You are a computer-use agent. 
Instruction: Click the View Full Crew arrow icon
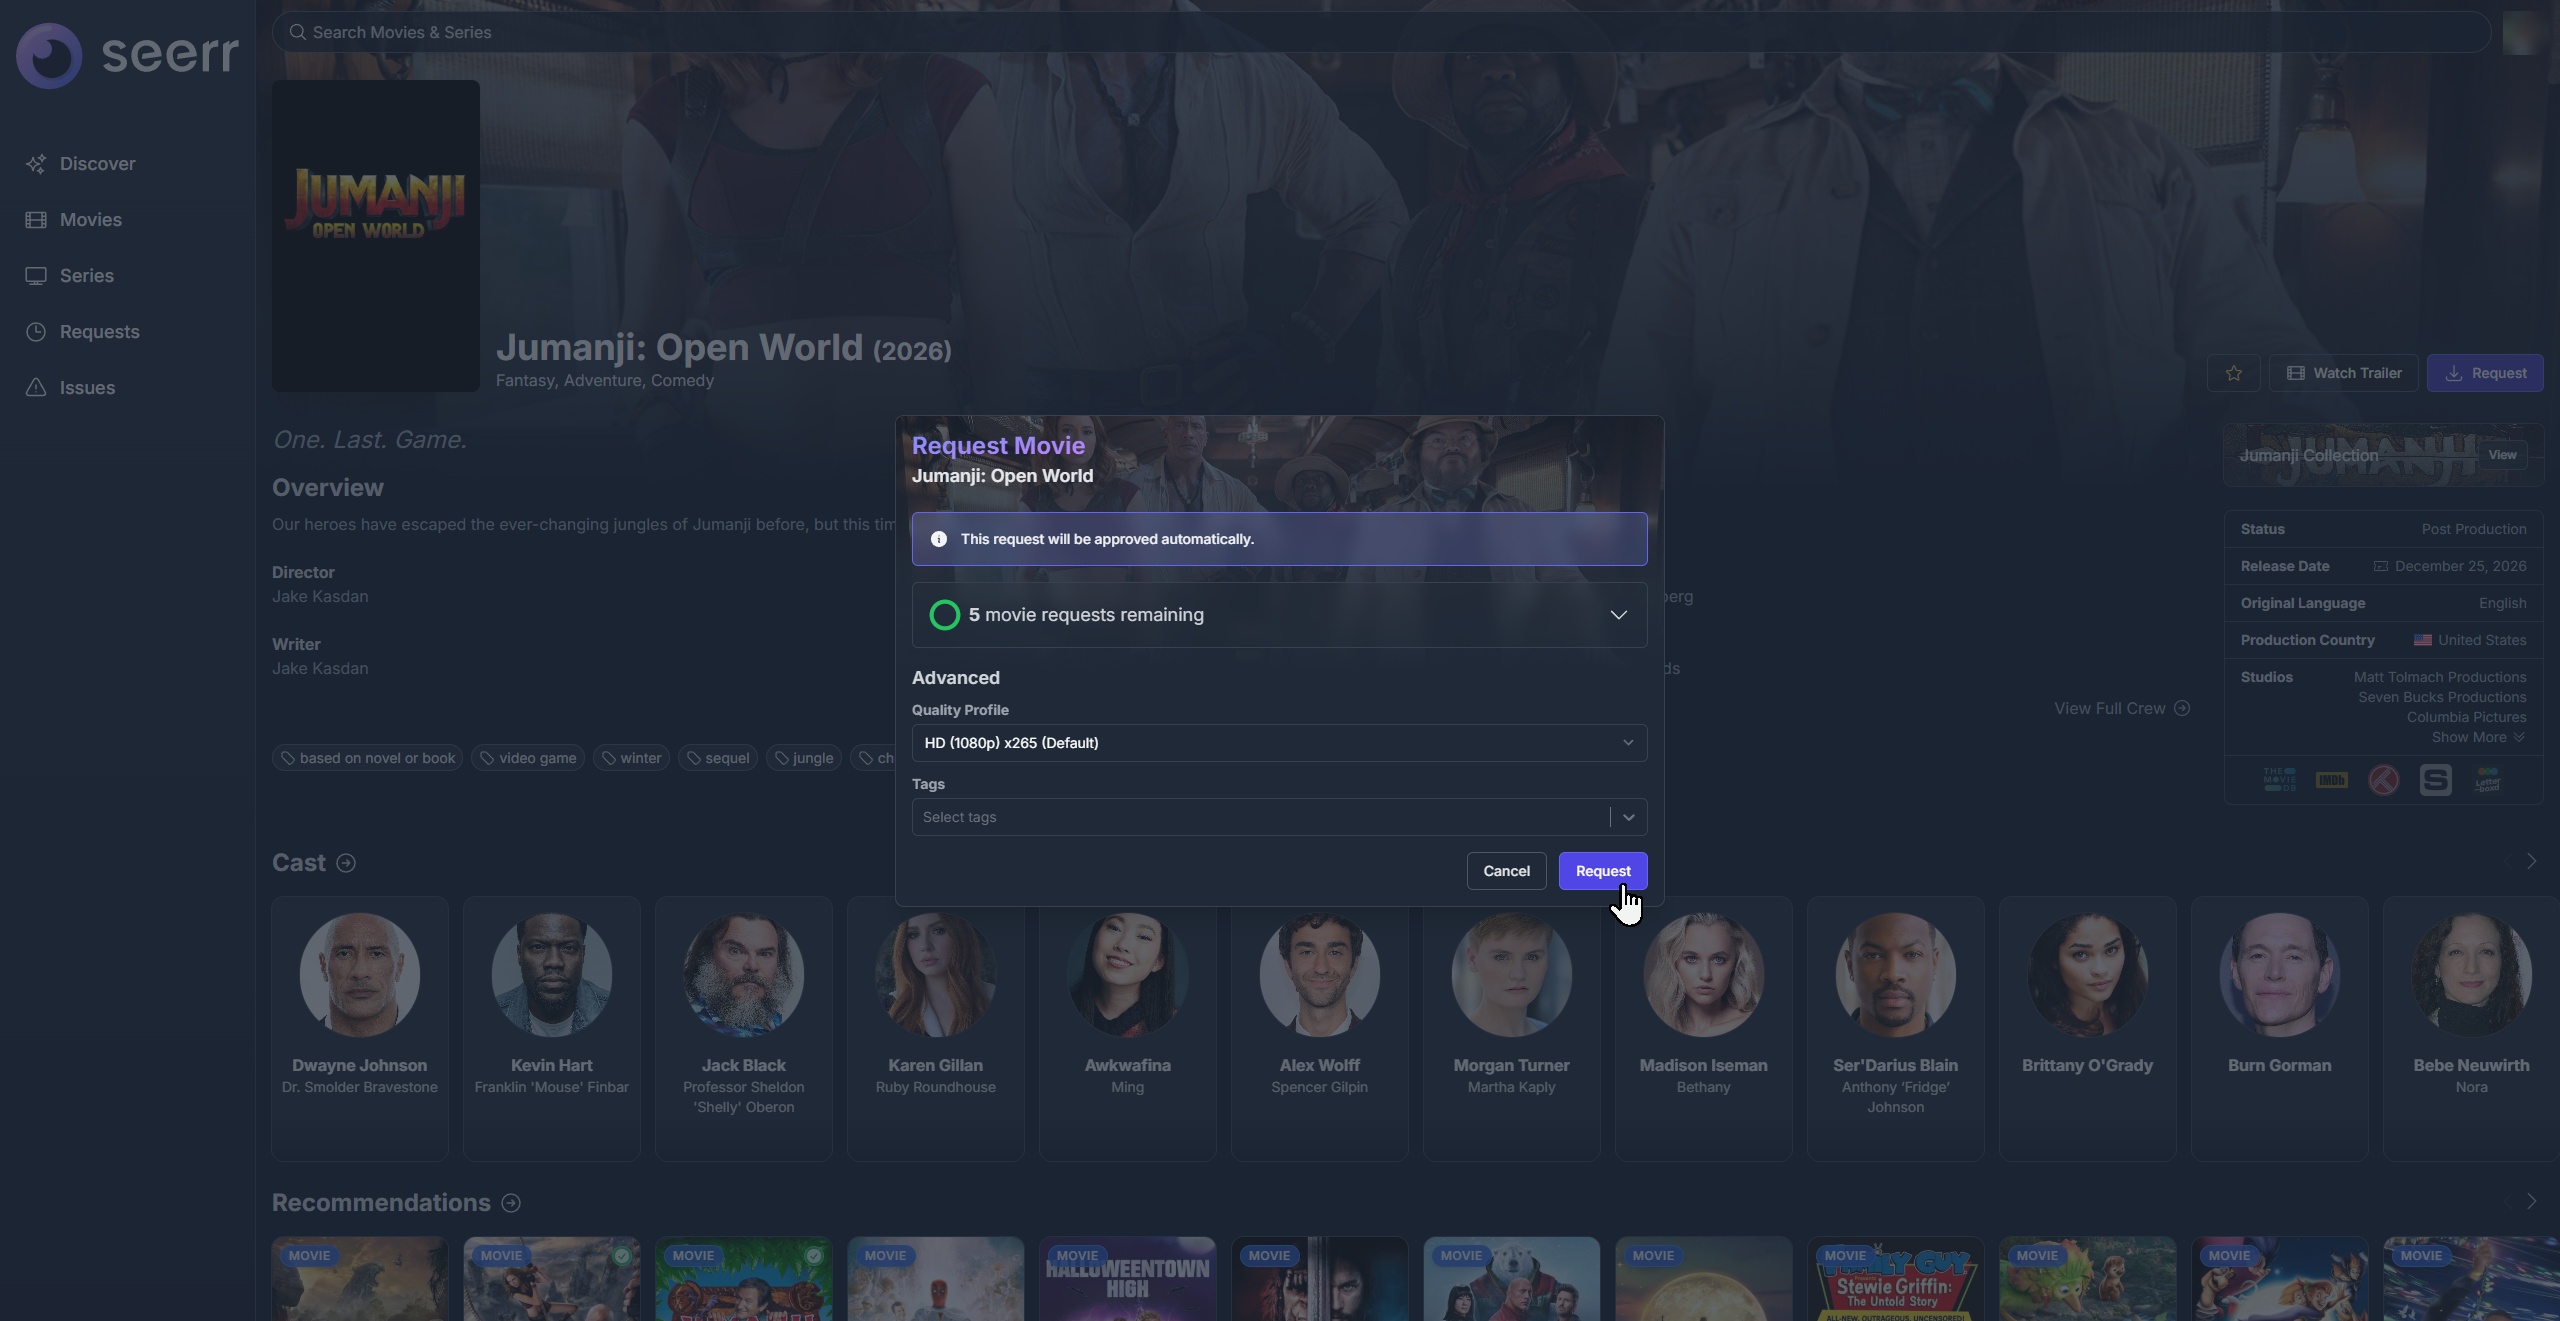click(2182, 709)
